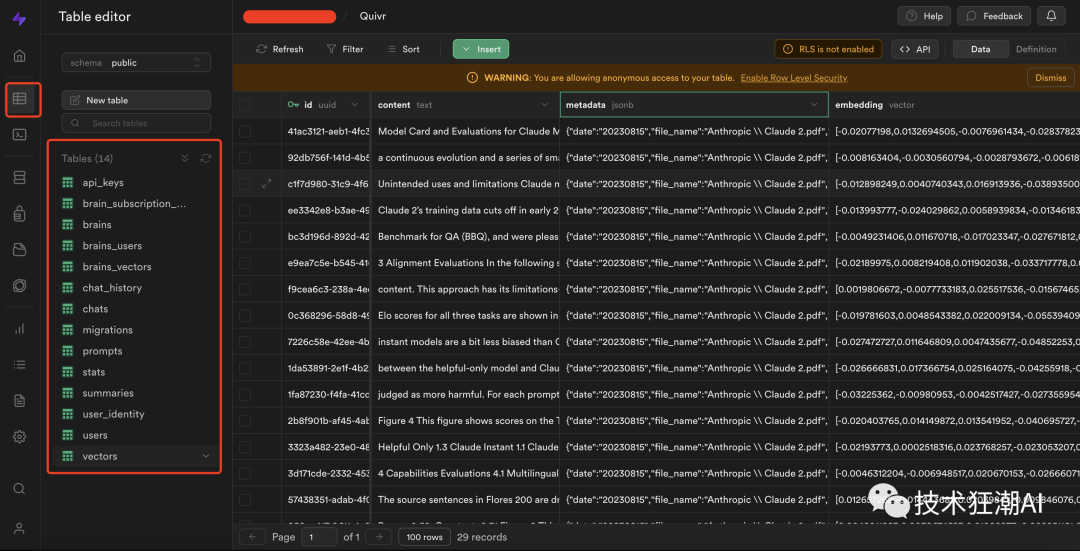This screenshot has height=551, width=1080.
Task: Click RLS is not enabled button
Action: [828, 49]
